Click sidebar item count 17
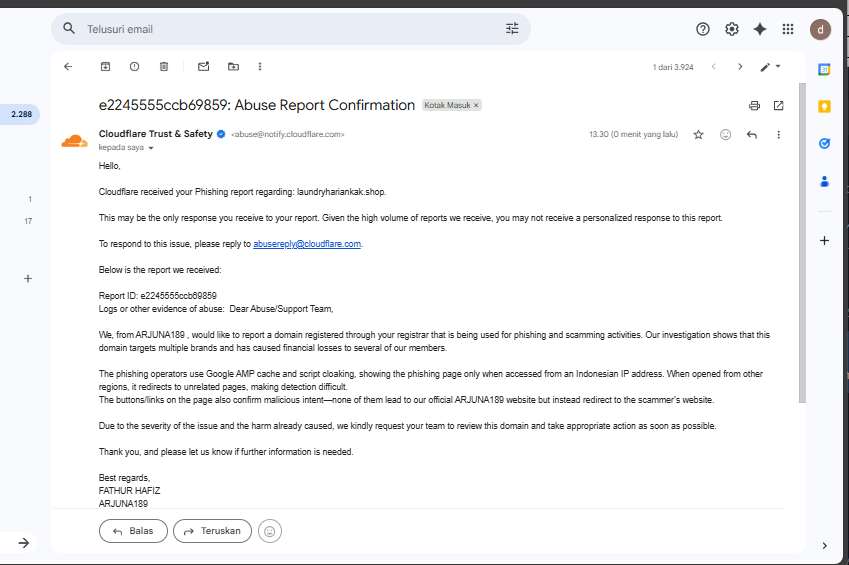 tap(28, 221)
